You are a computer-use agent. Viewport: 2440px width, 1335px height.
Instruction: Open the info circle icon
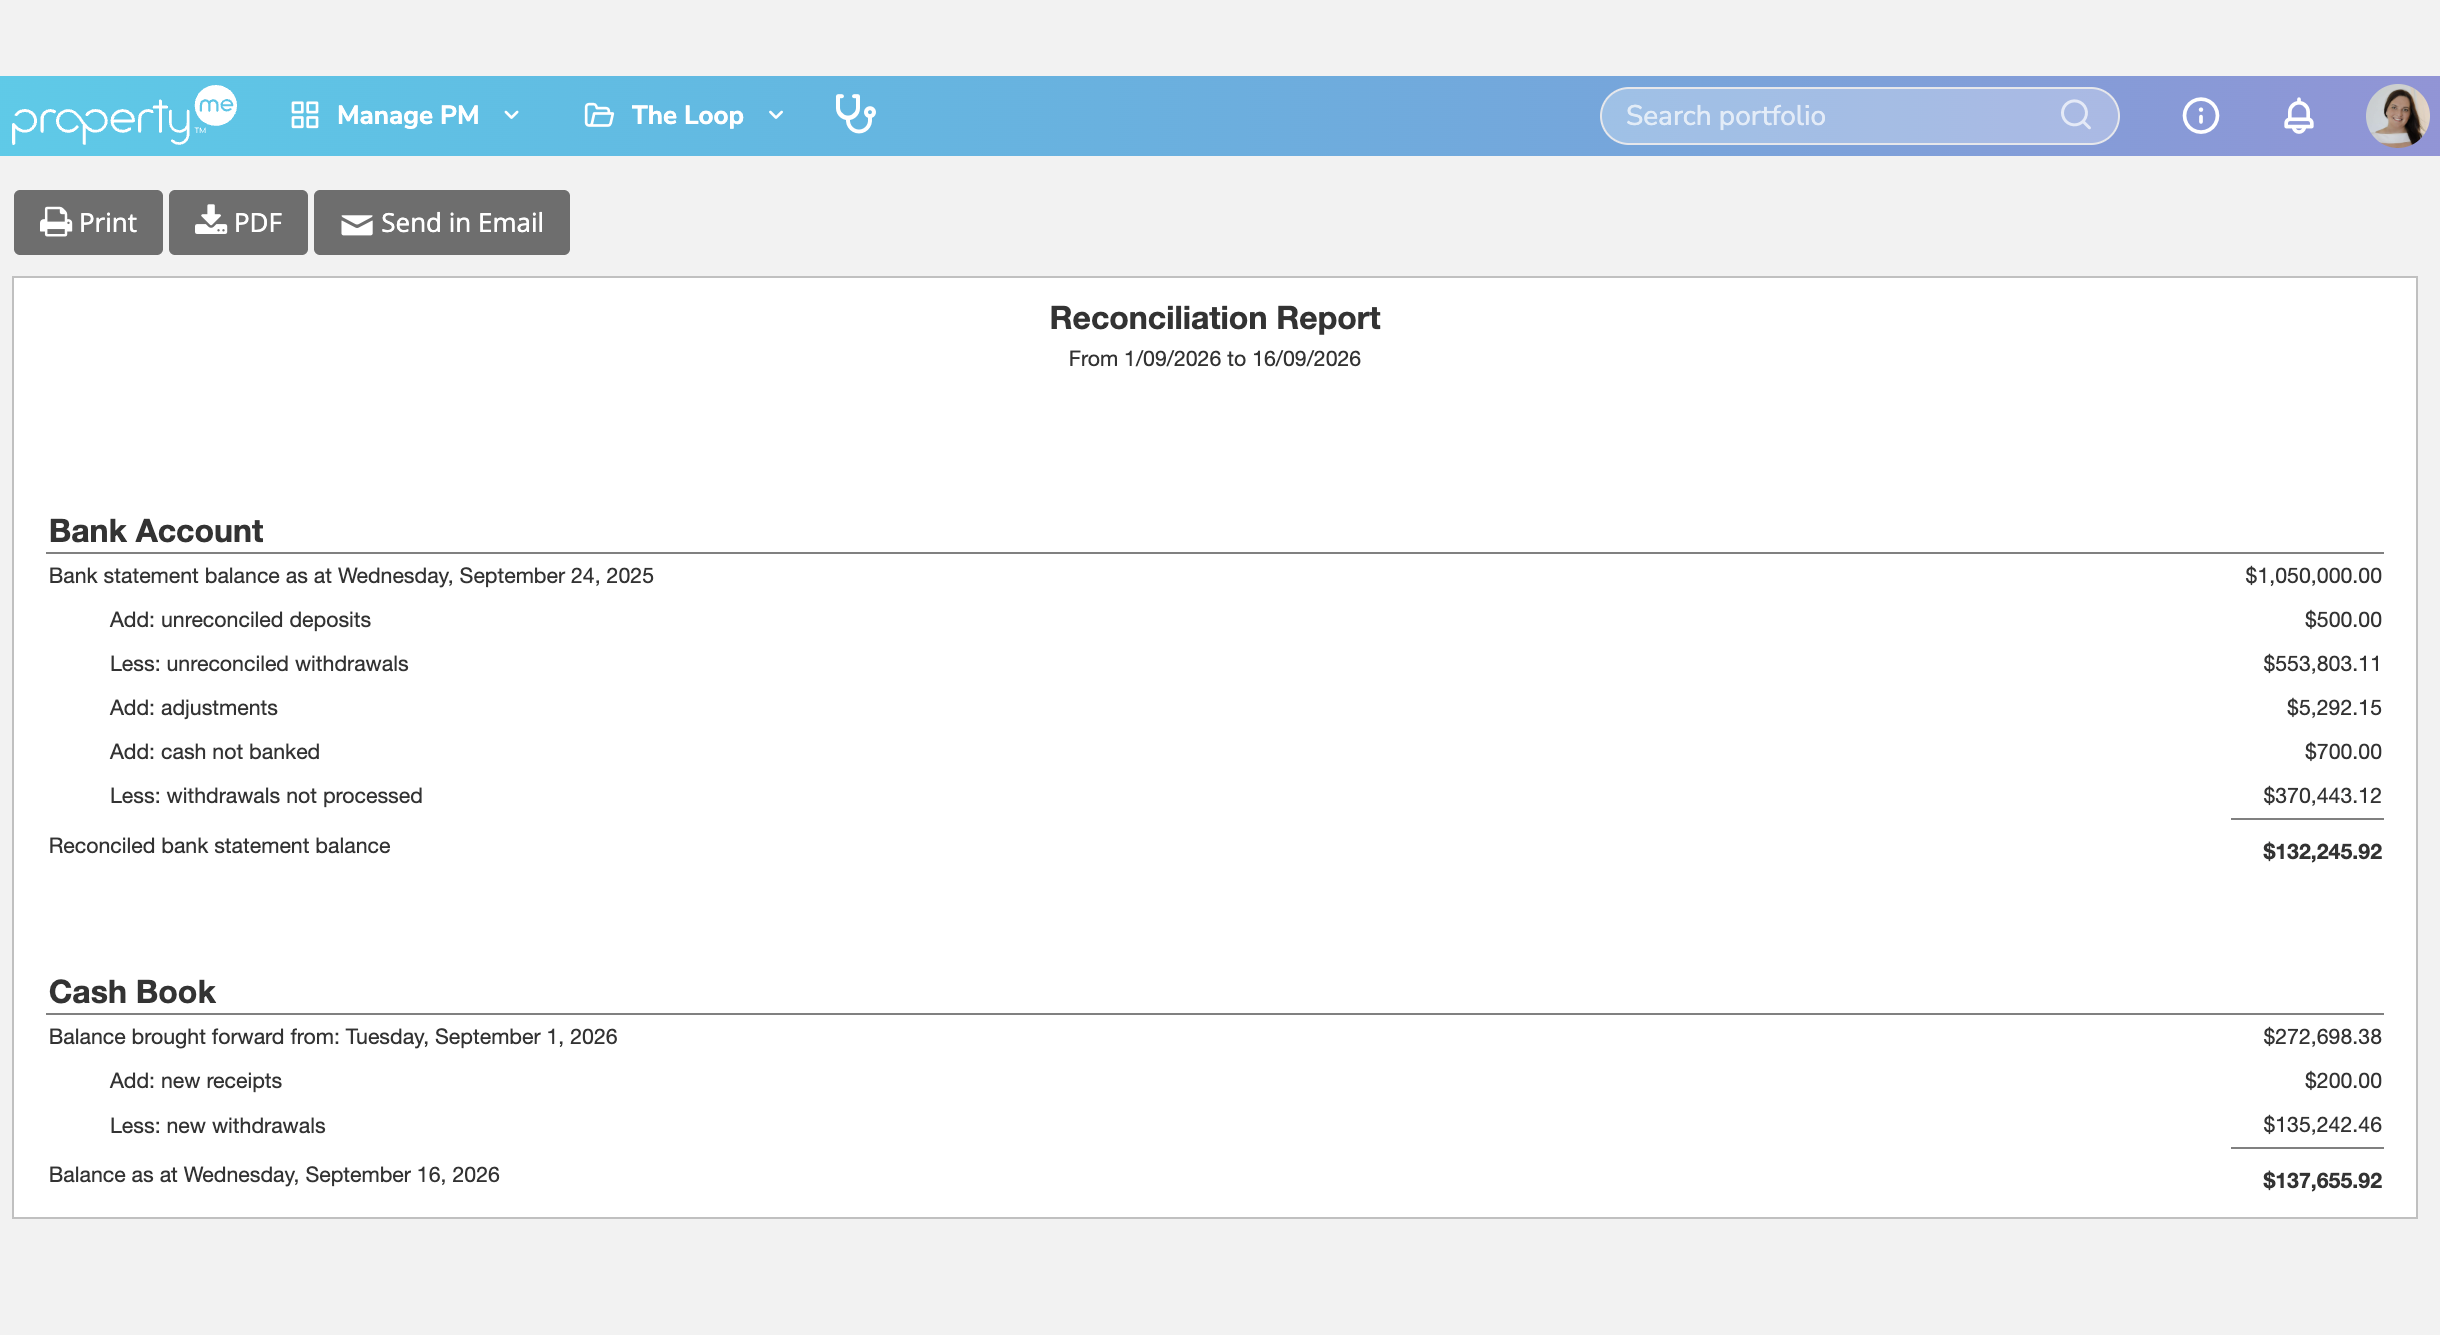[2200, 116]
